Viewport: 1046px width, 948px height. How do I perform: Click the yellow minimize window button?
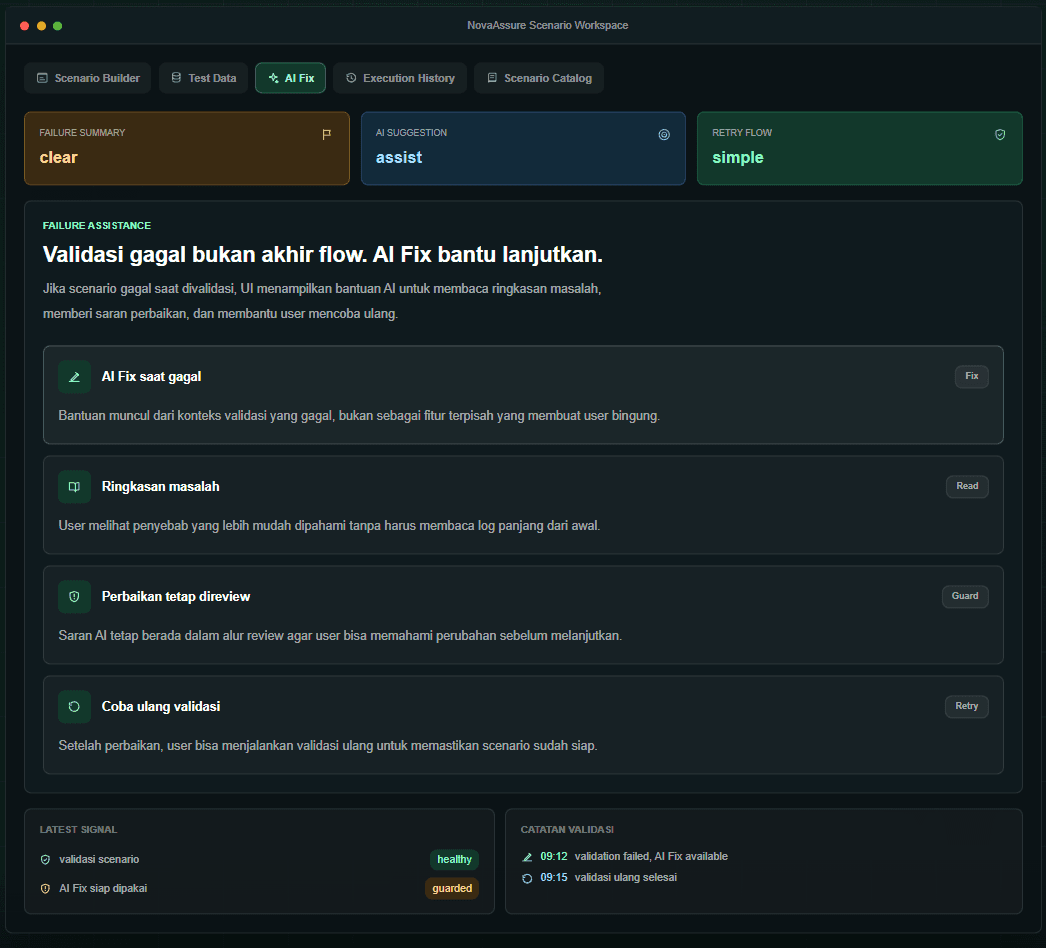tap(41, 26)
